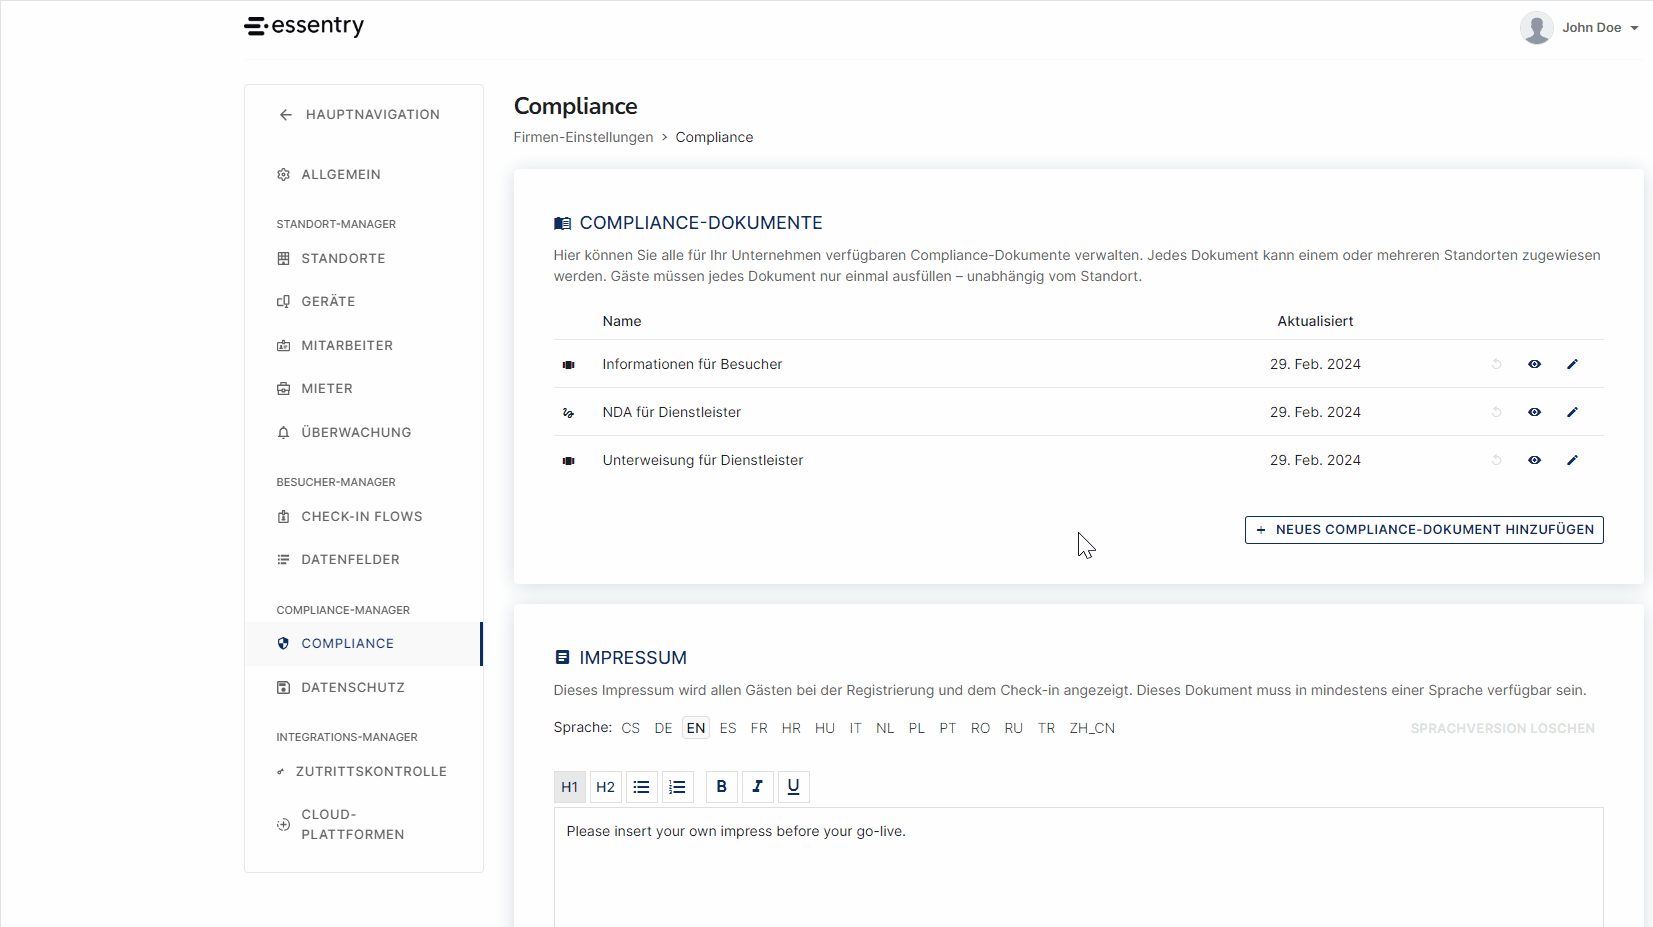The image size is (1653, 927).
Task: Click the Aktualisiert column header
Action: coord(1315,322)
